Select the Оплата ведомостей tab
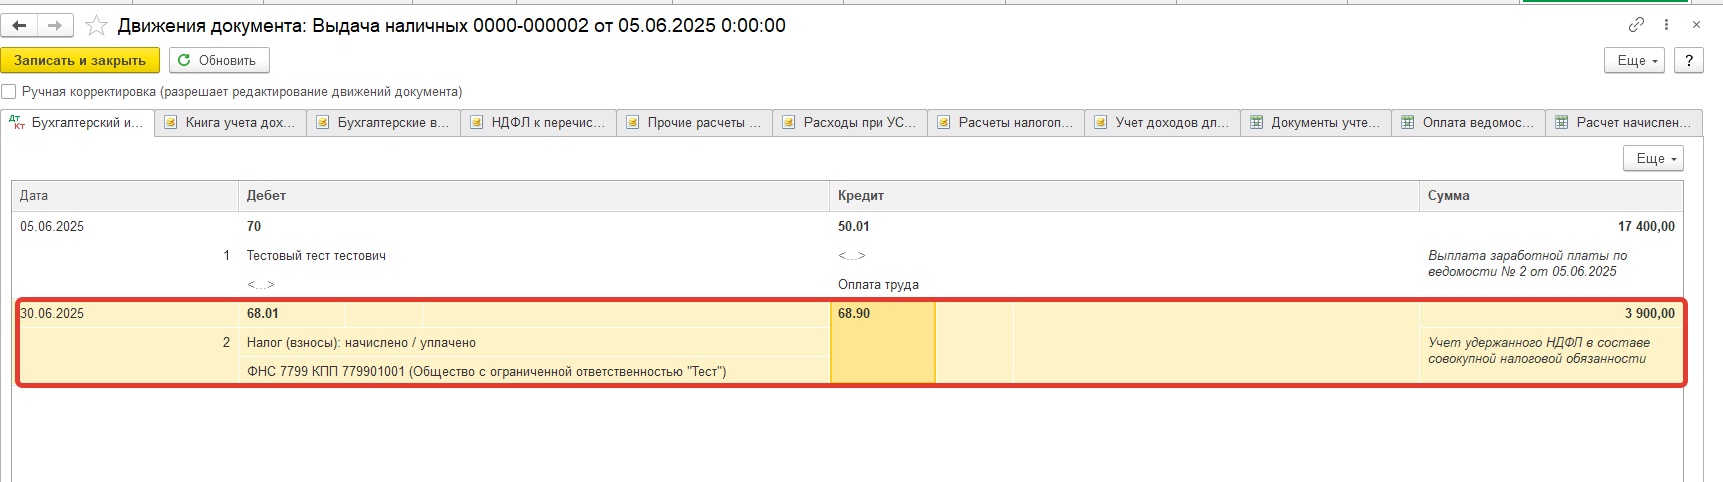The image size is (1723, 482). coord(1468,122)
